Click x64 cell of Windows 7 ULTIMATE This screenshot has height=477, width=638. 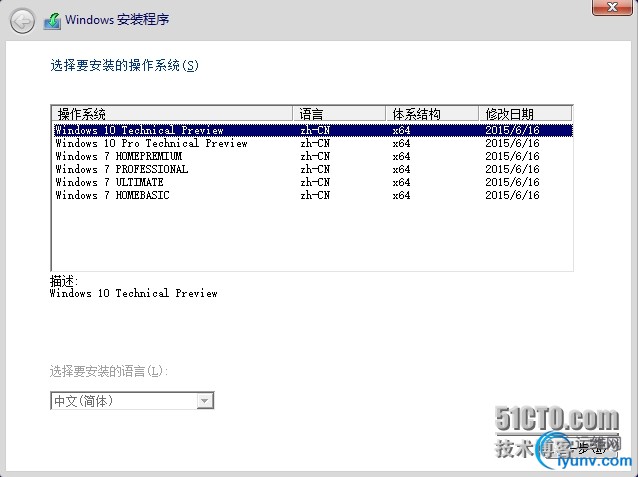click(x=401, y=182)
